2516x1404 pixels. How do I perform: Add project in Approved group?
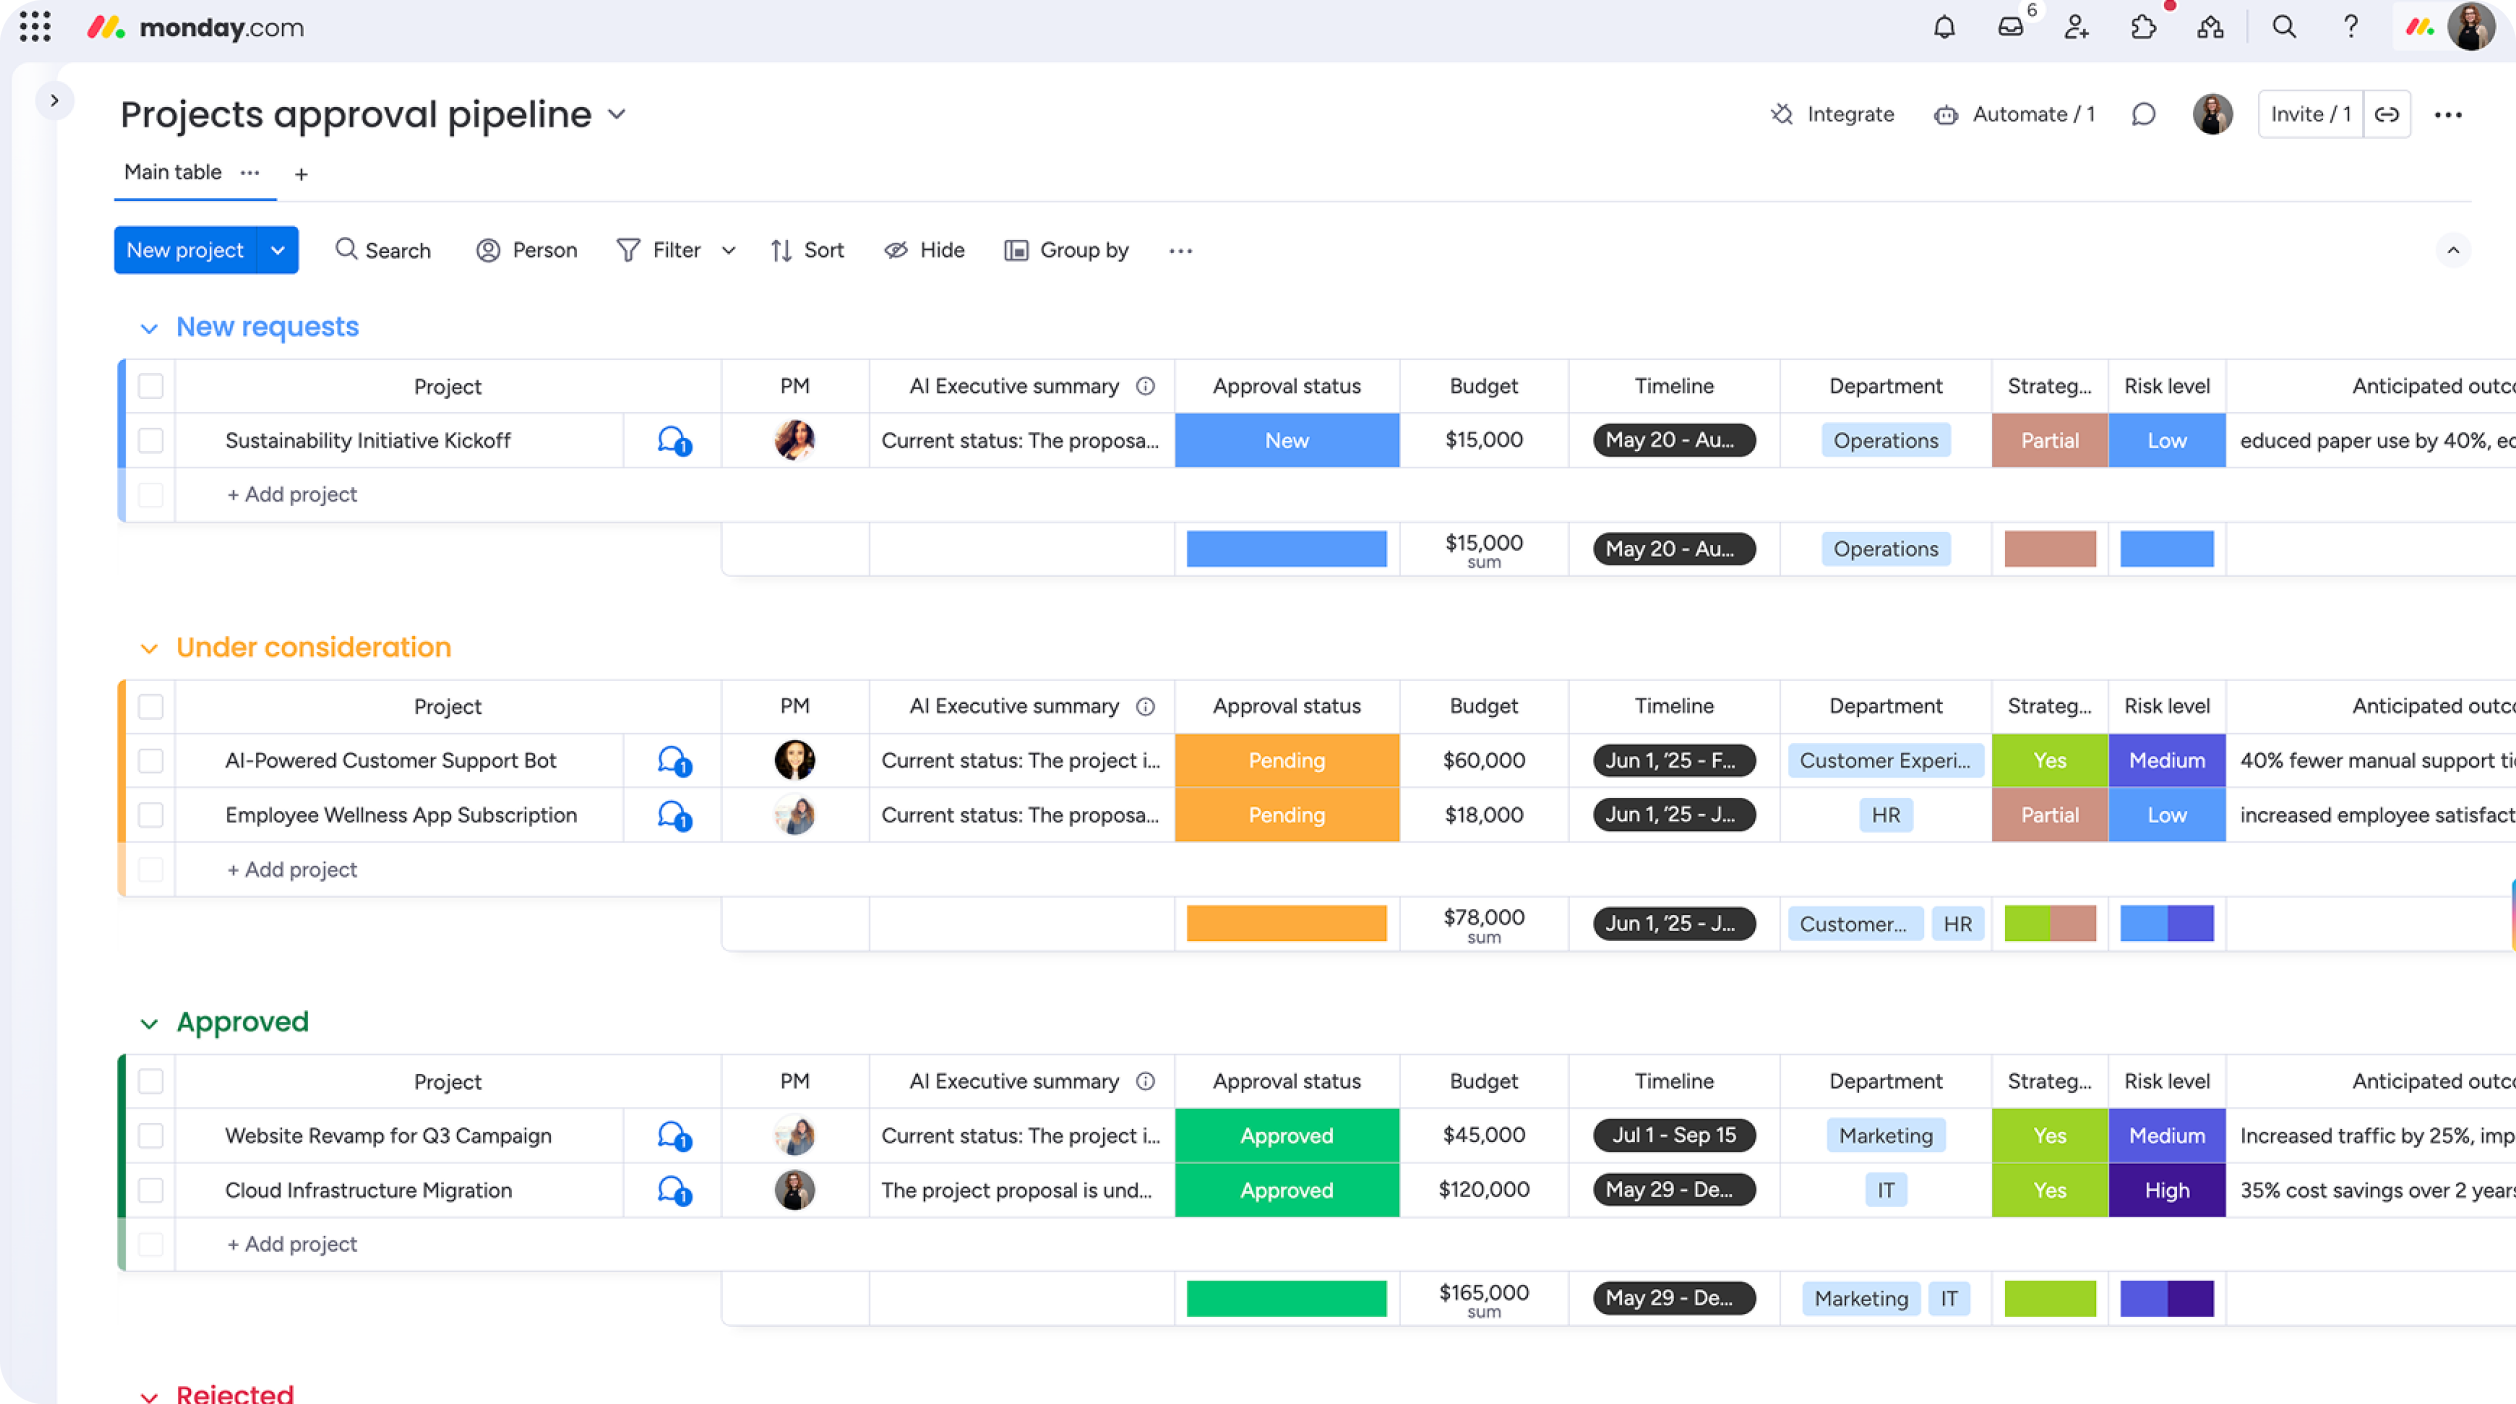coord(292,1245)
